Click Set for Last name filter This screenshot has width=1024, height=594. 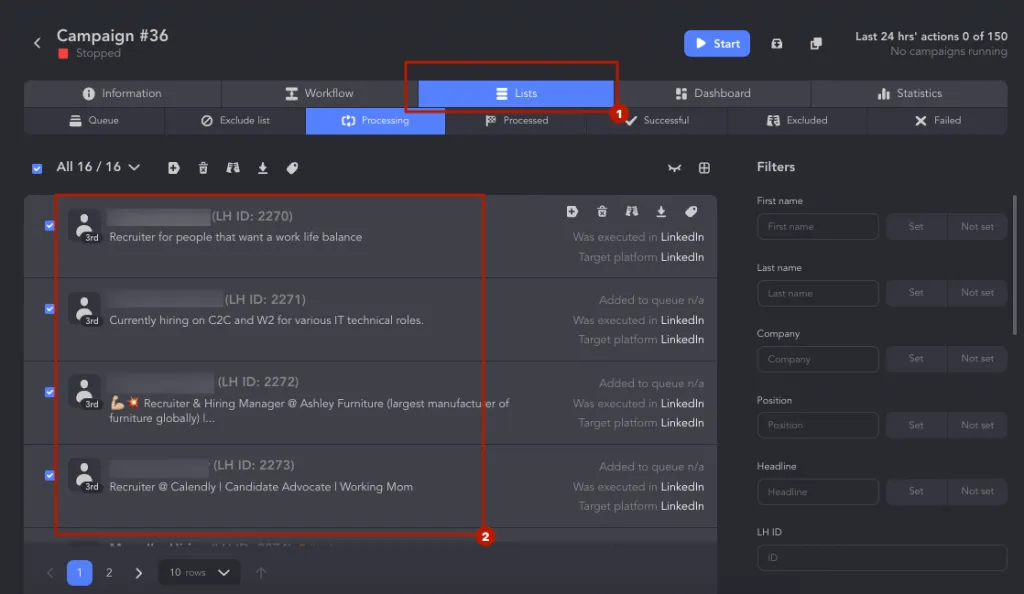point(916,293)
